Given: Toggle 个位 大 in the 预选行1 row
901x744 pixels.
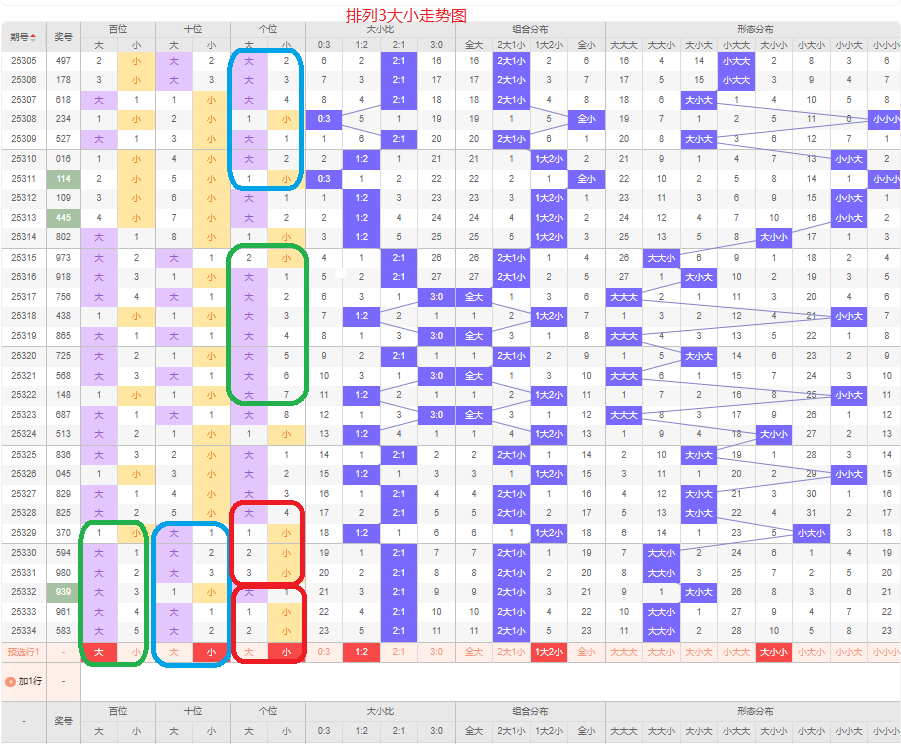Looking at the screenshot, I should click(x=249, y=652).
